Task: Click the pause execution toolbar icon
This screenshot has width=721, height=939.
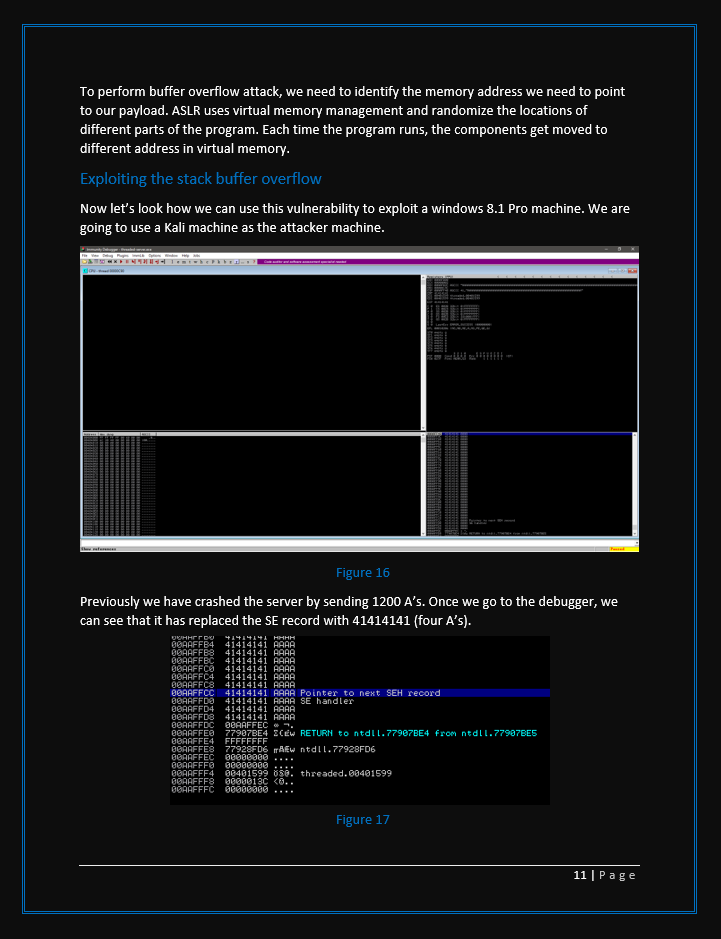Action: [127, 262]
